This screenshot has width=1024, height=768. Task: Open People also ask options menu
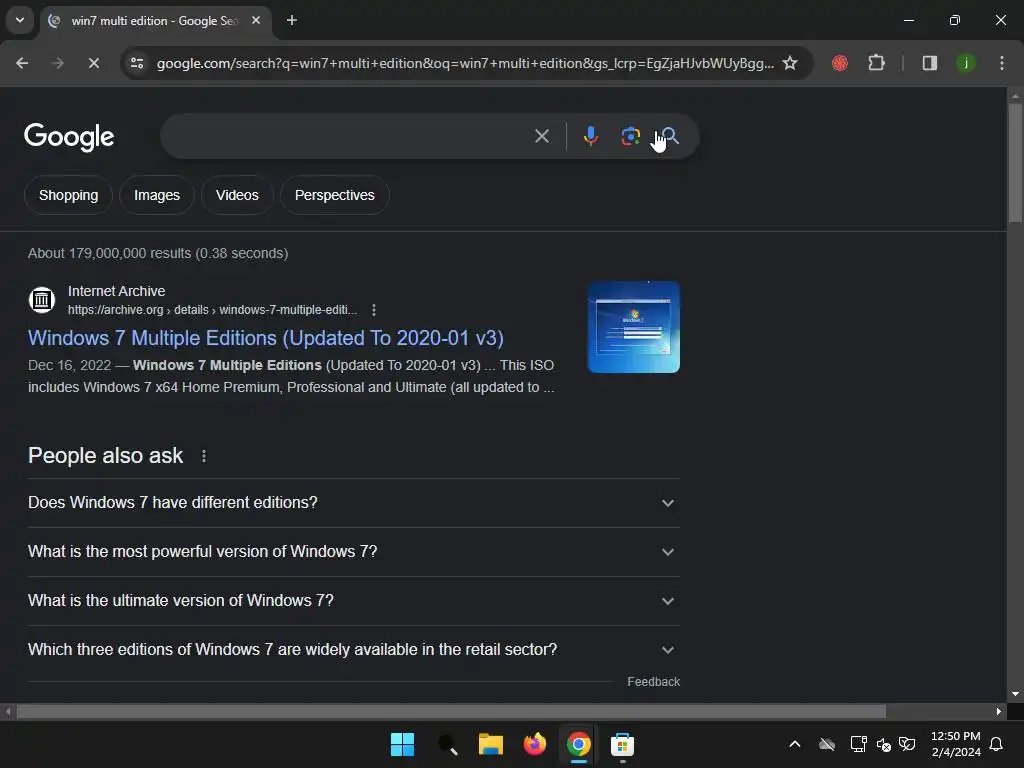click(x=204, y=456)
